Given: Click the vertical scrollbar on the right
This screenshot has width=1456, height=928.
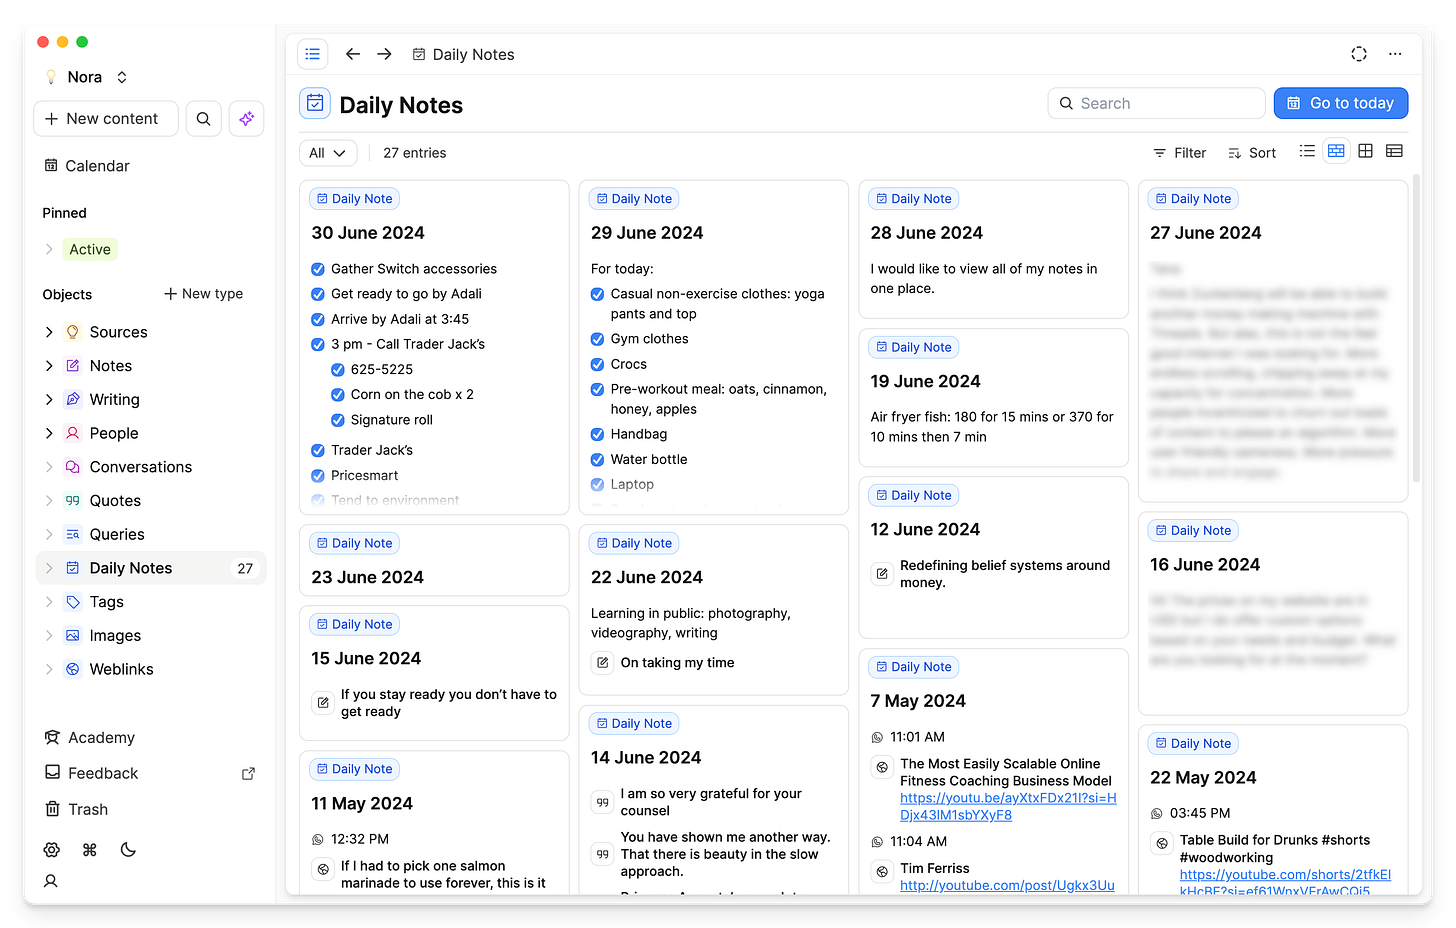Looking at the screenshot, I should [x=1416, y=330].
